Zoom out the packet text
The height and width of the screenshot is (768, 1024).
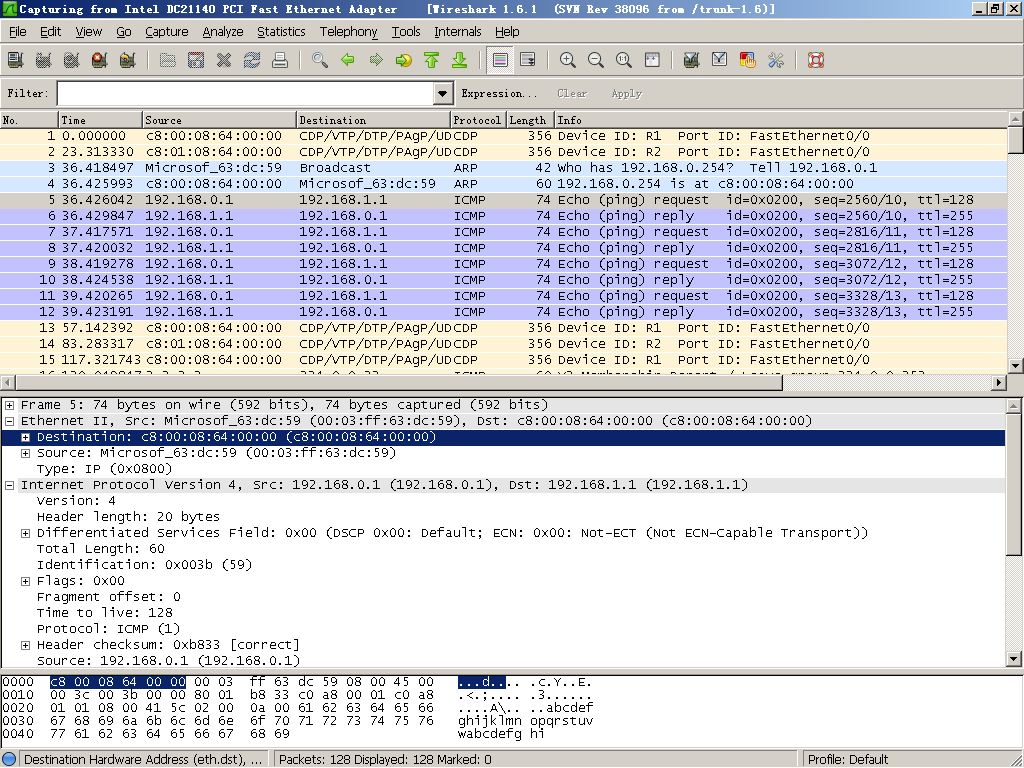[x=596, y=60]
